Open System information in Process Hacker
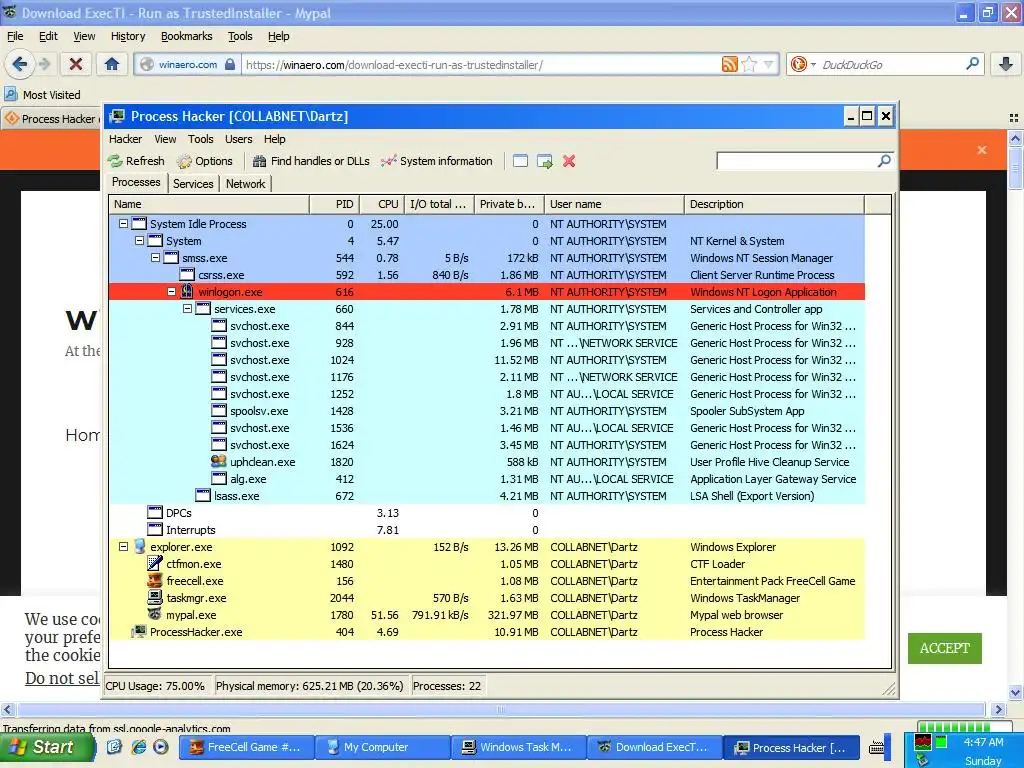Screen dimensions: 1024x768 (436, 161)
